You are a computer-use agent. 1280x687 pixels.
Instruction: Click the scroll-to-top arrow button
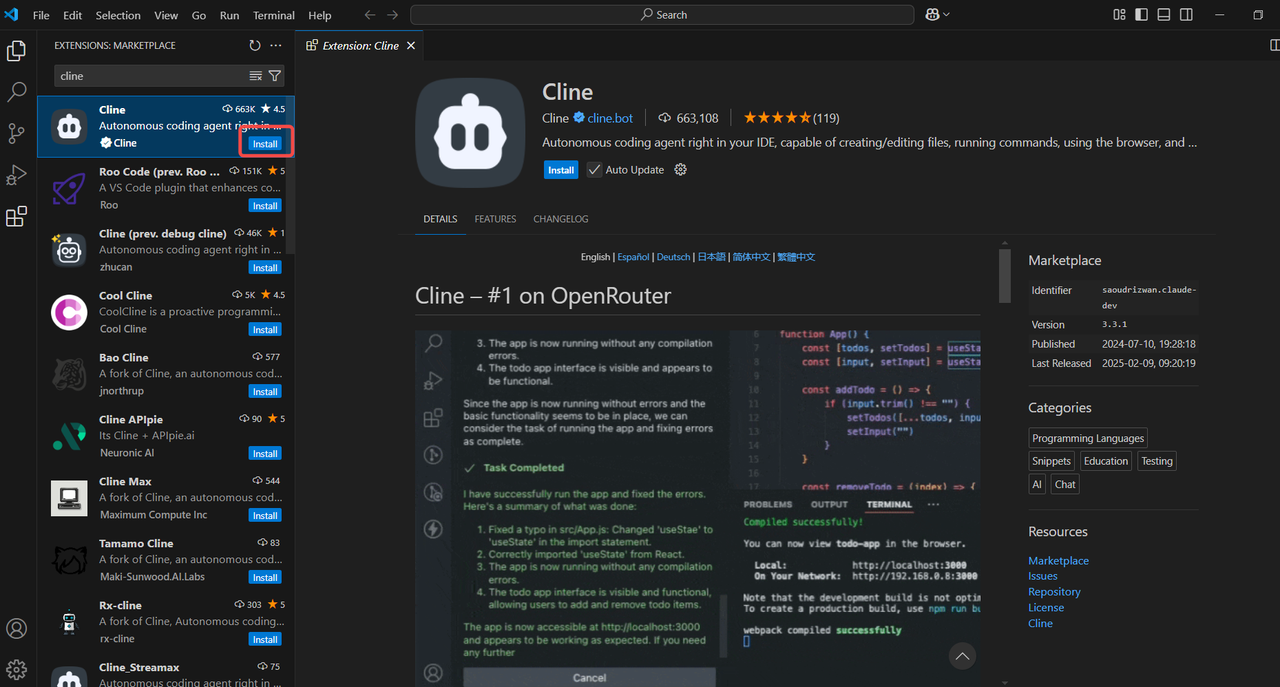(x=962, y=656)
